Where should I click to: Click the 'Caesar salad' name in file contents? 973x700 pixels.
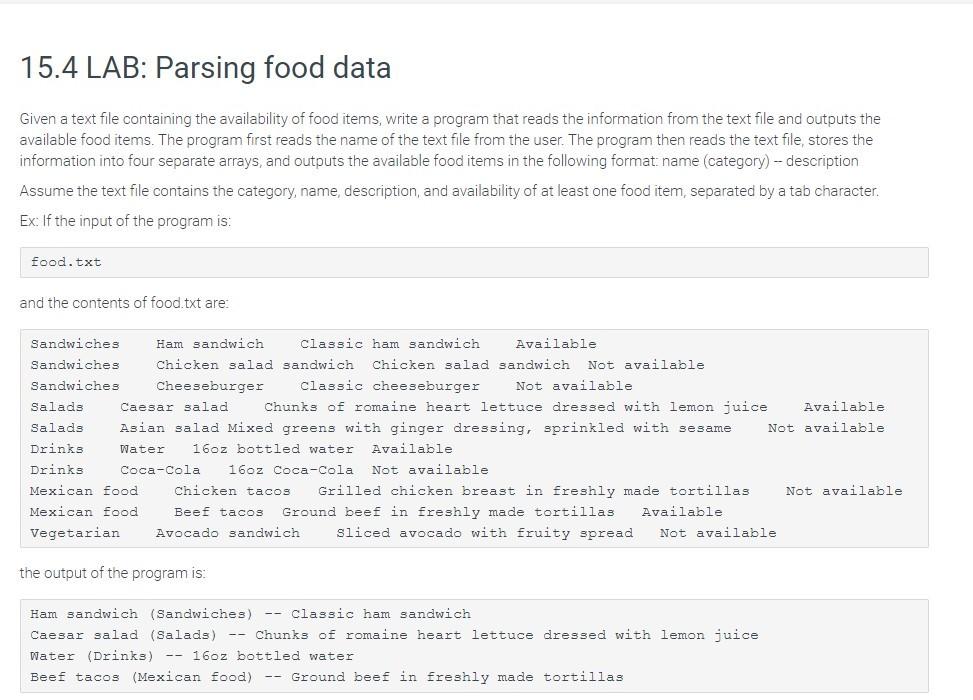tap(174, 407)
